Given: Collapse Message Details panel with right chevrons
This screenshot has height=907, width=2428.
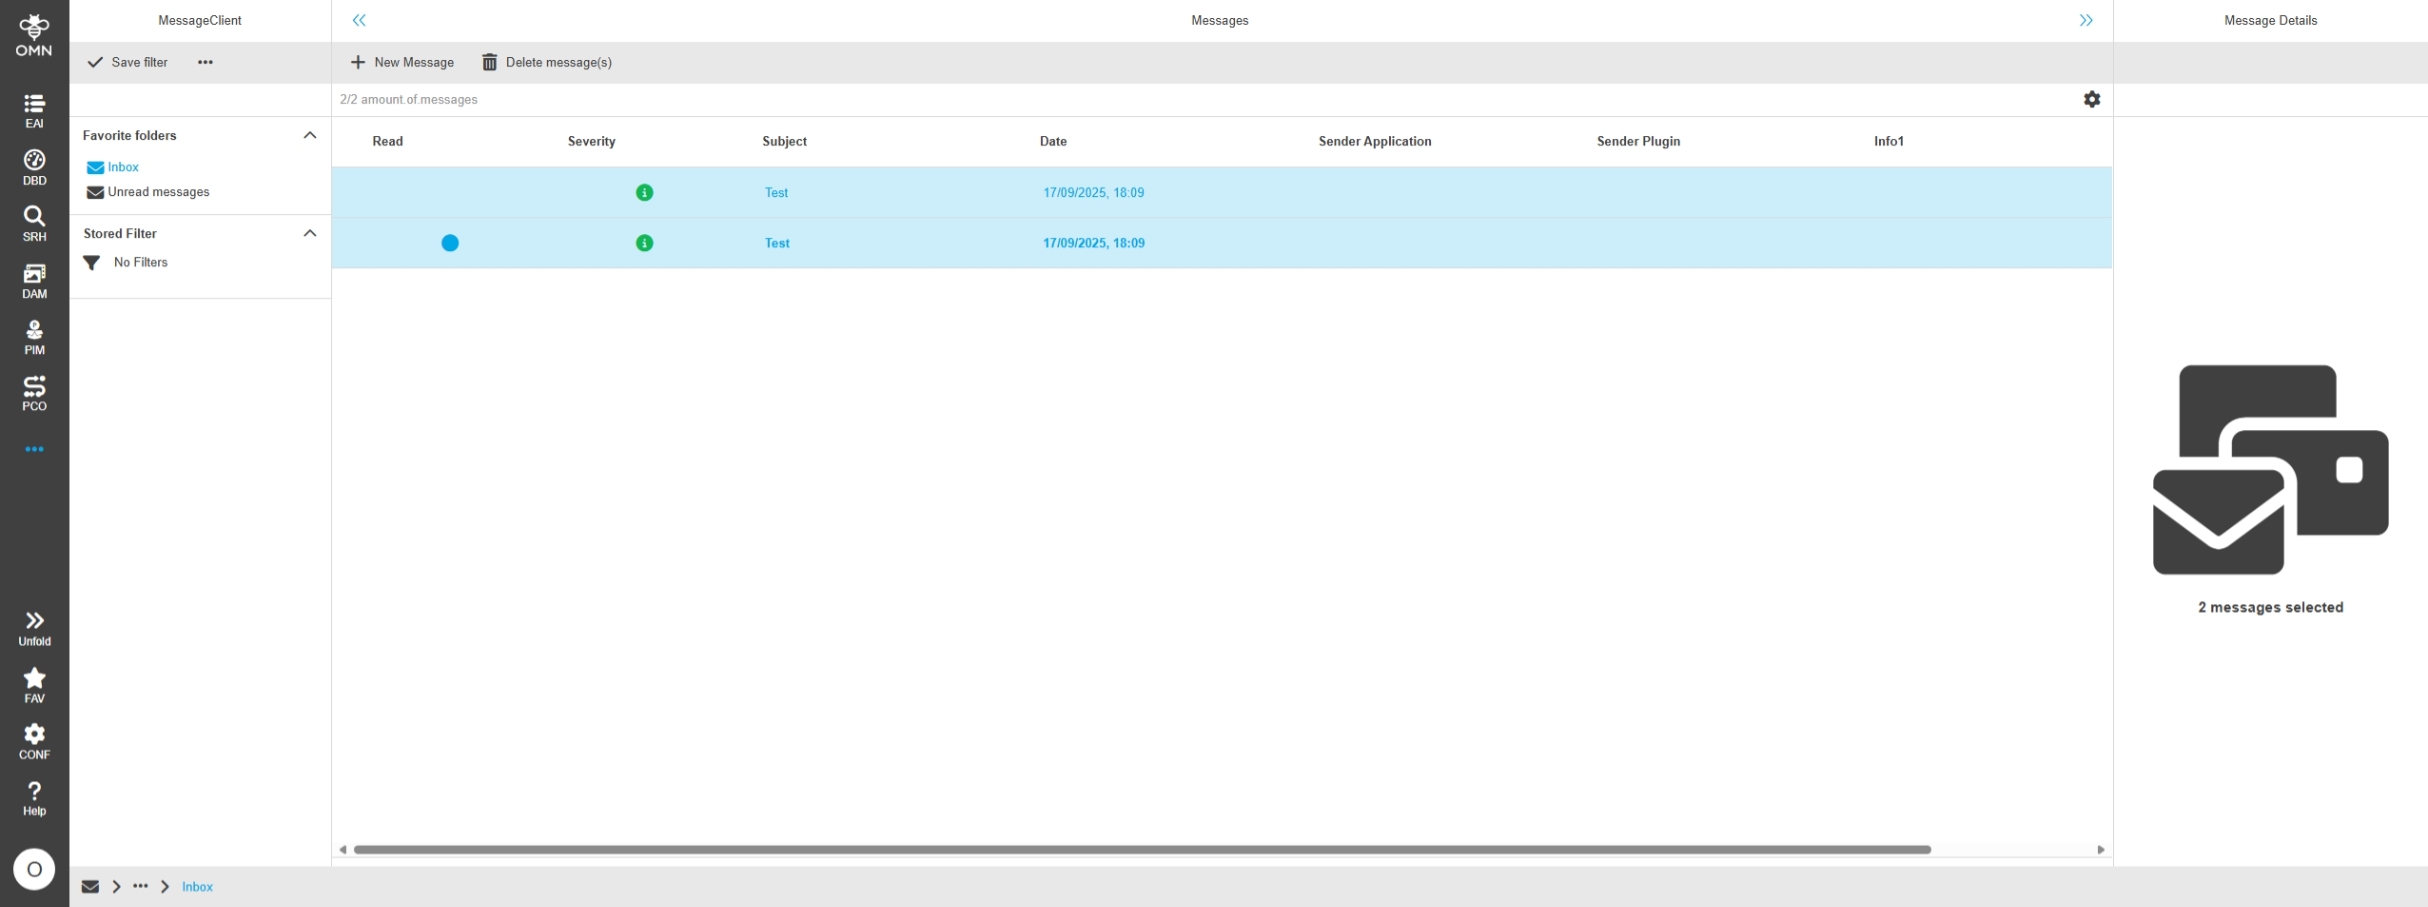Looking at the screenshot, I should 2085,20.
